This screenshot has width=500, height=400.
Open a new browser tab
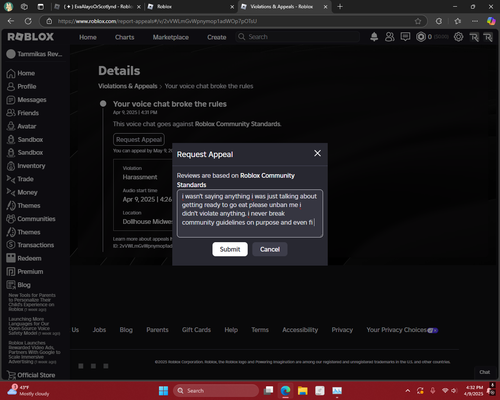pyautogui.click(x=340, y=7)
